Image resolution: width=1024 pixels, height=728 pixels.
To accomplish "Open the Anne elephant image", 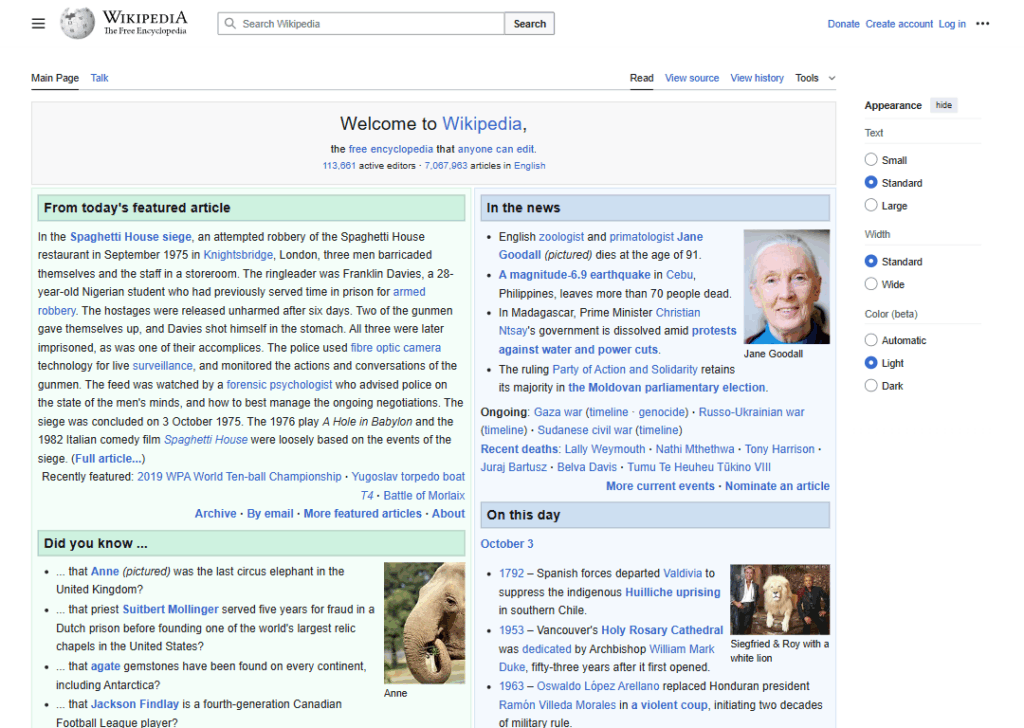I will point(424,622).
